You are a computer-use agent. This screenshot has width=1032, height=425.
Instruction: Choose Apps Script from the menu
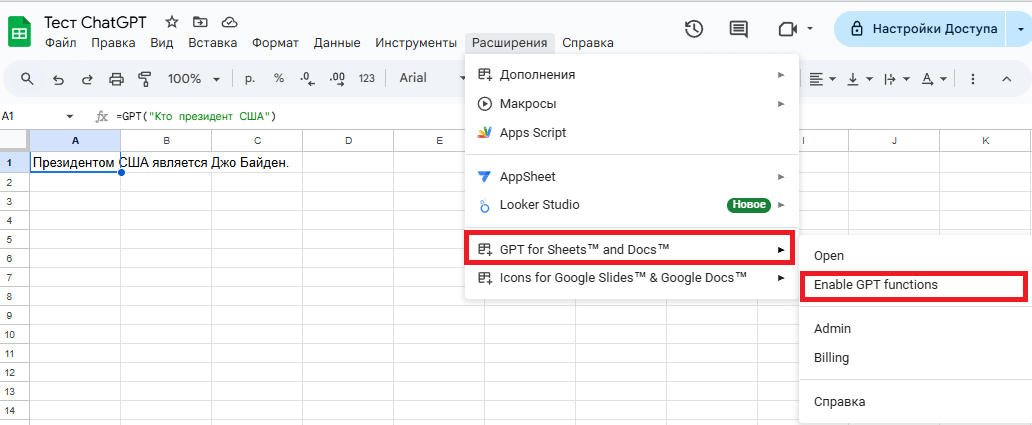632,133
